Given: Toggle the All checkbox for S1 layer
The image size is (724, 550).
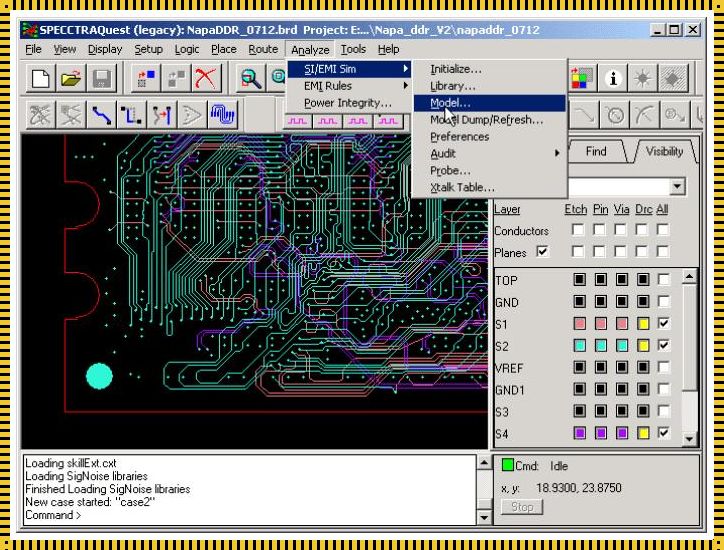Looking at the screenshot, I should pos(664,323).
